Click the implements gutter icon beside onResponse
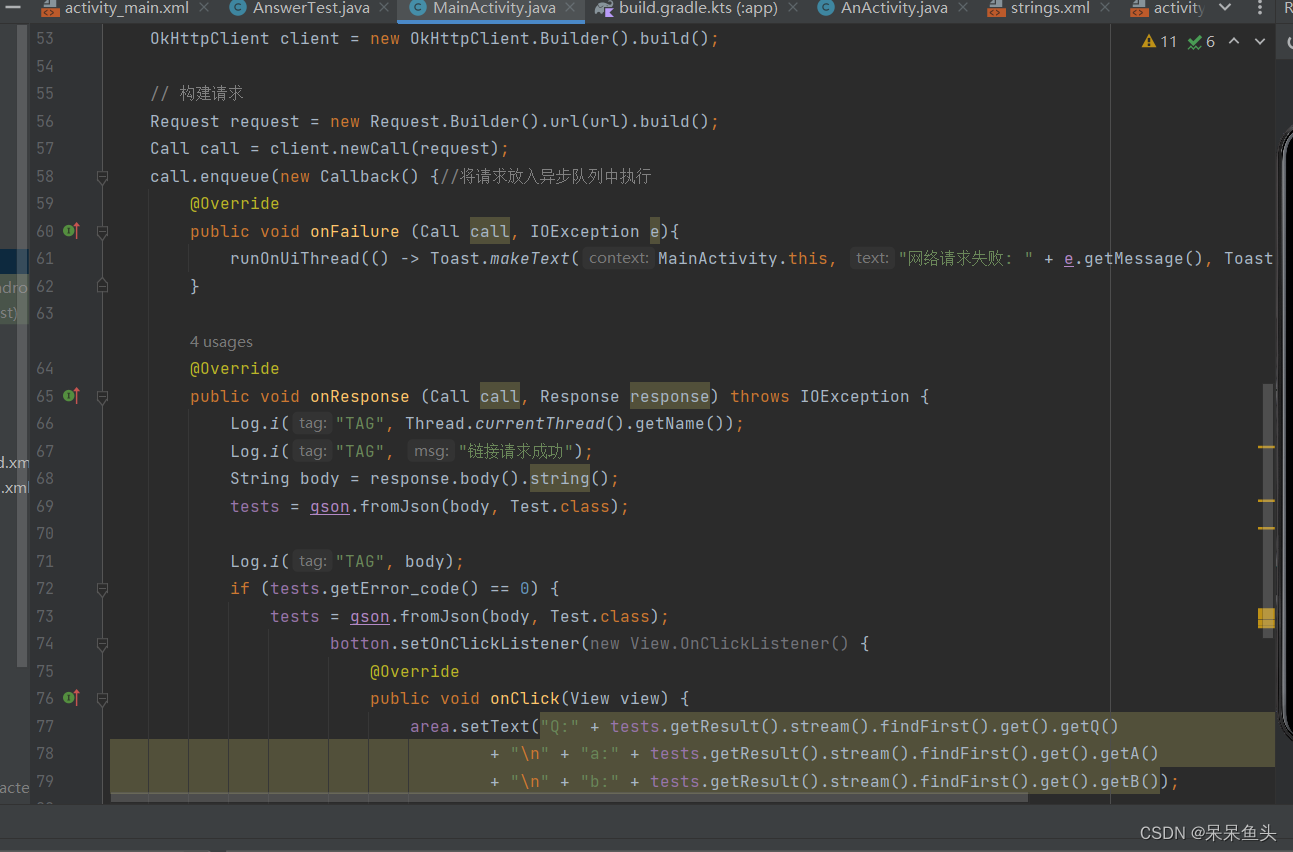Viewport: 1293px width, 852px height. [71, 396]
